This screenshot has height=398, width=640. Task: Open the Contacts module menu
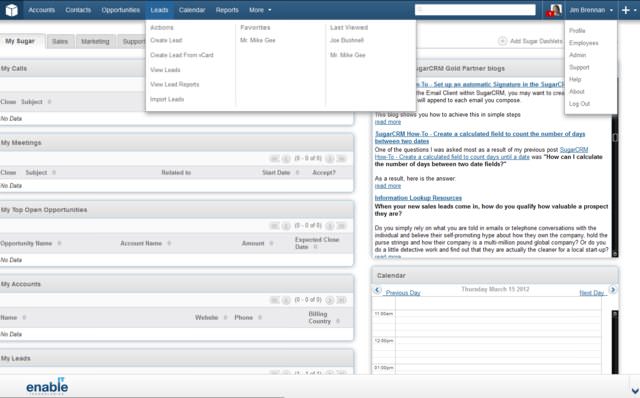tap(78, 10)
